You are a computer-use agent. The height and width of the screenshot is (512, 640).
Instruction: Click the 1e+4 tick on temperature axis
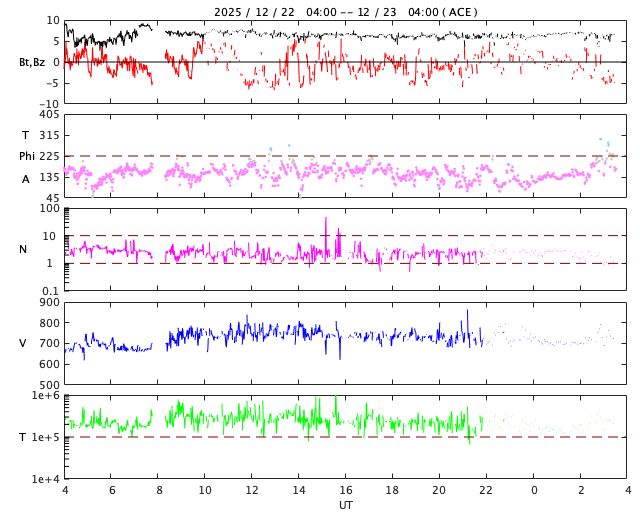click(x=46, y=479)
